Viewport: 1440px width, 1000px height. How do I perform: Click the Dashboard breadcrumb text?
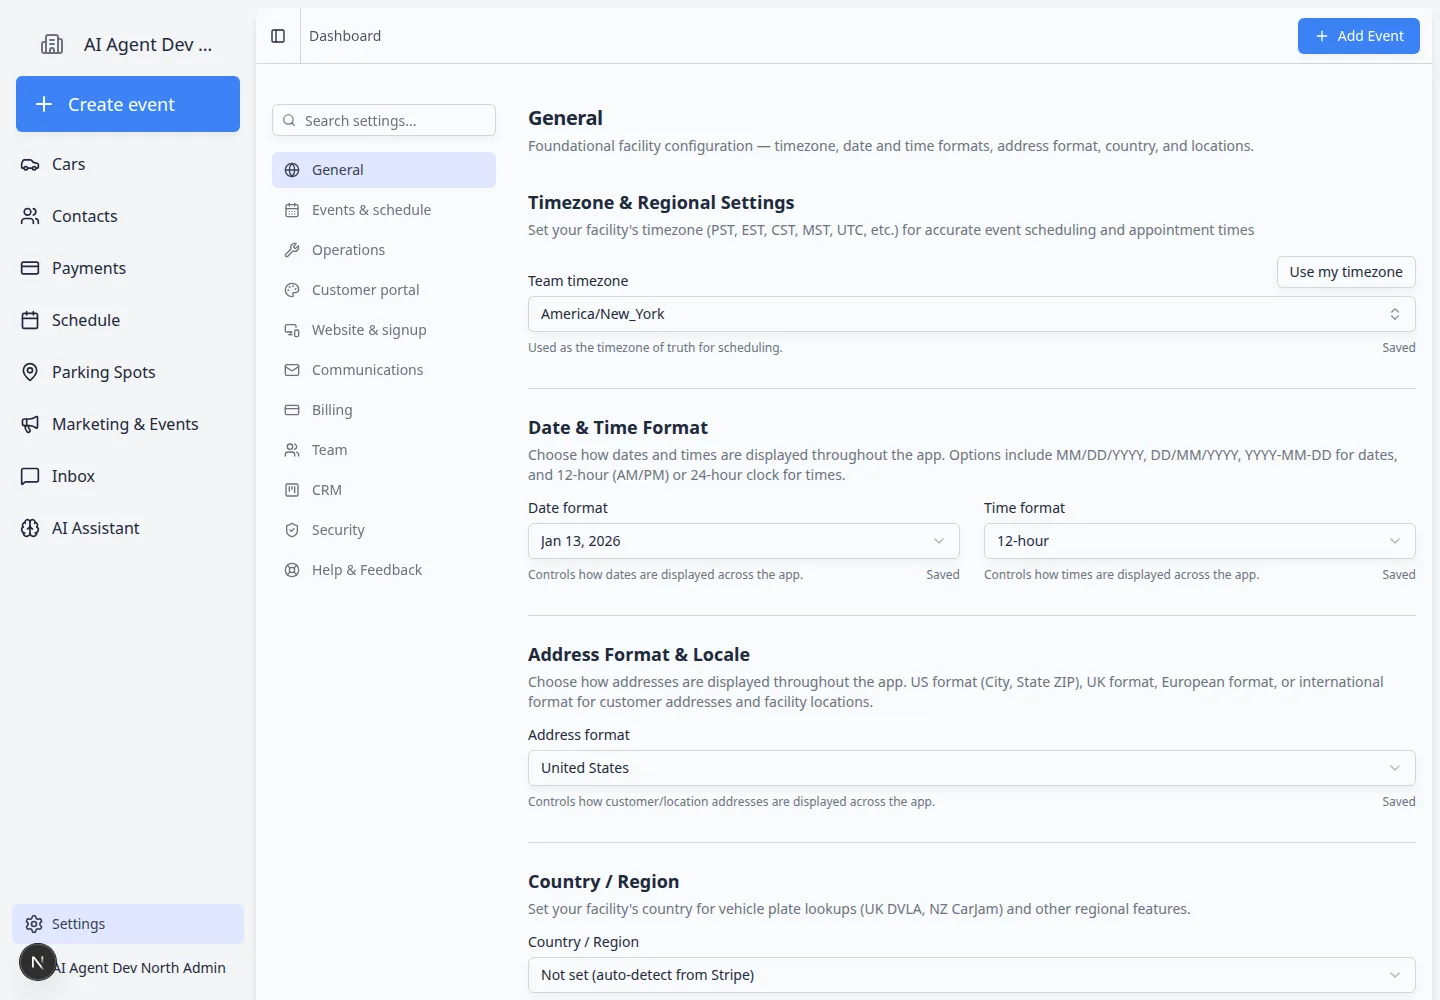345,36
